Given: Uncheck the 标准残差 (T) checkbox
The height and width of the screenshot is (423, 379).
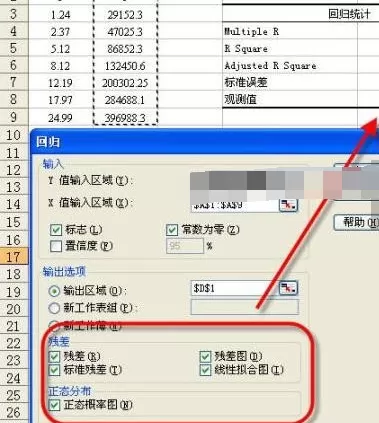Looking at the screenshot, I should (x=54, y=370).
